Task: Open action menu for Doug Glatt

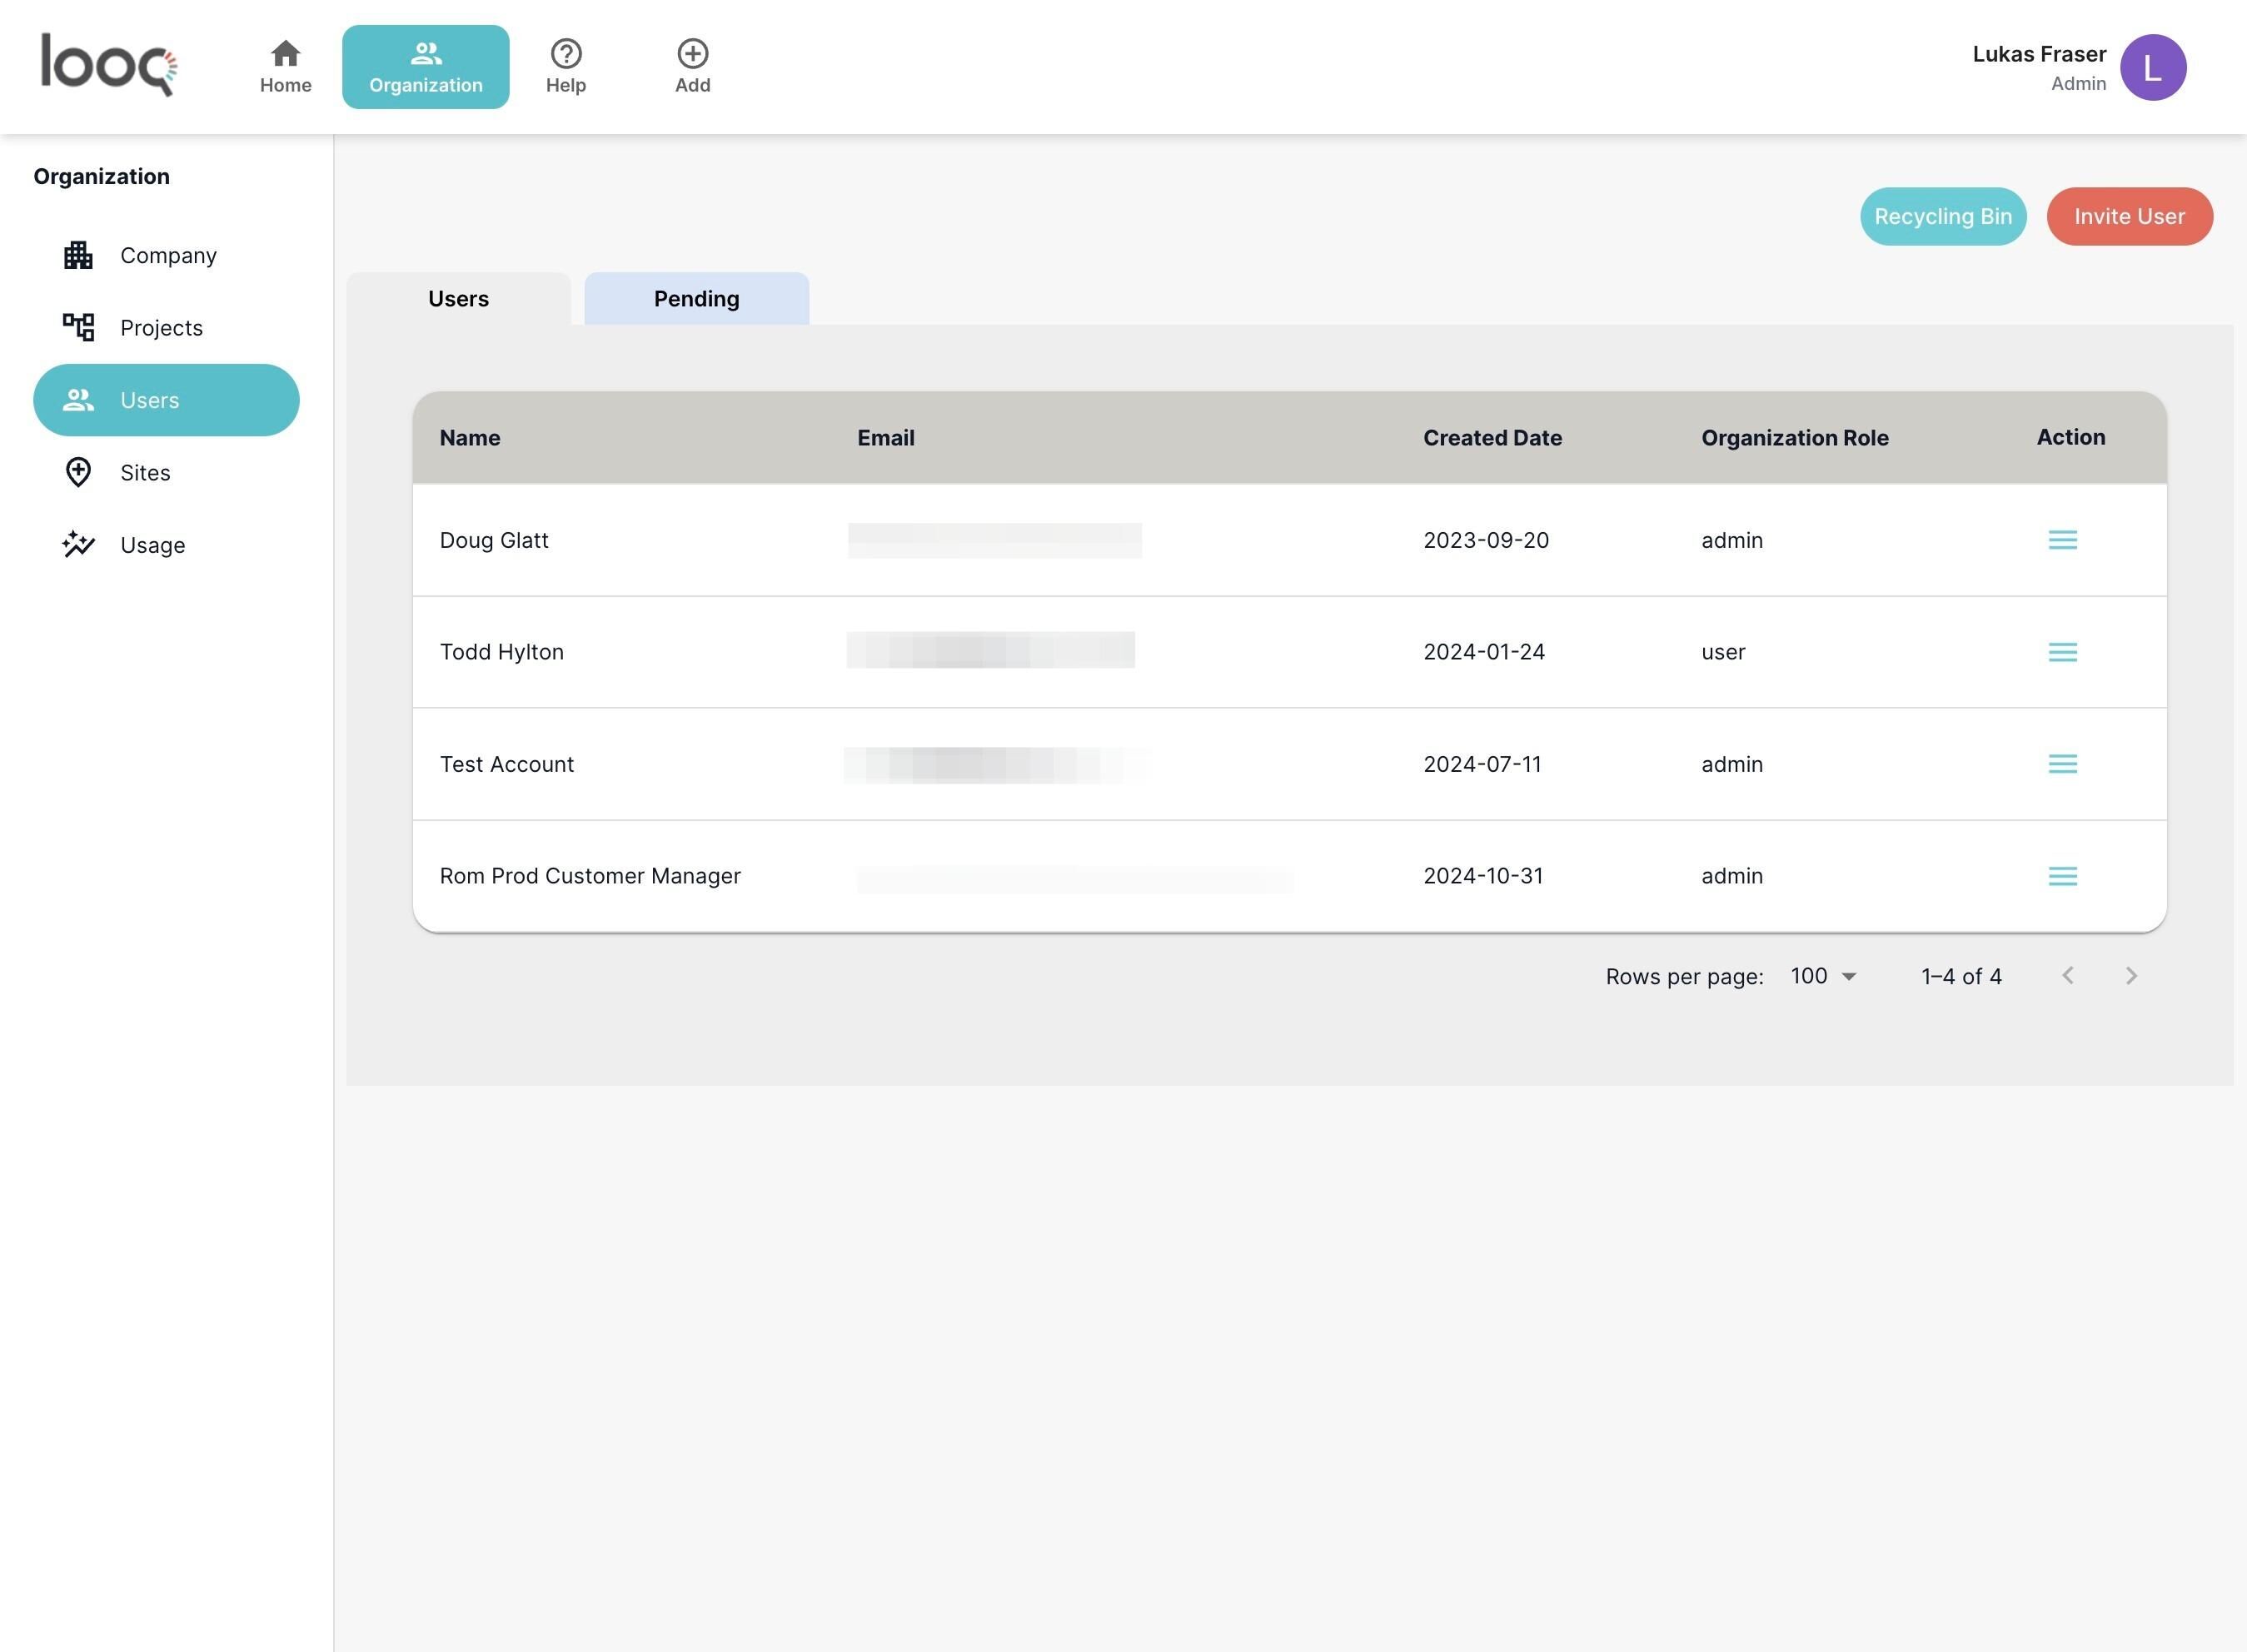Action: [2062, 540]
